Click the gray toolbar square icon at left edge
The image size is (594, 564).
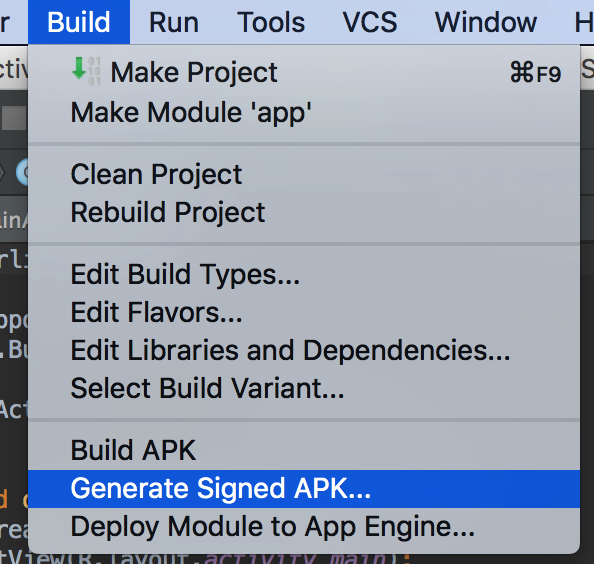click(x=14, y=117)
